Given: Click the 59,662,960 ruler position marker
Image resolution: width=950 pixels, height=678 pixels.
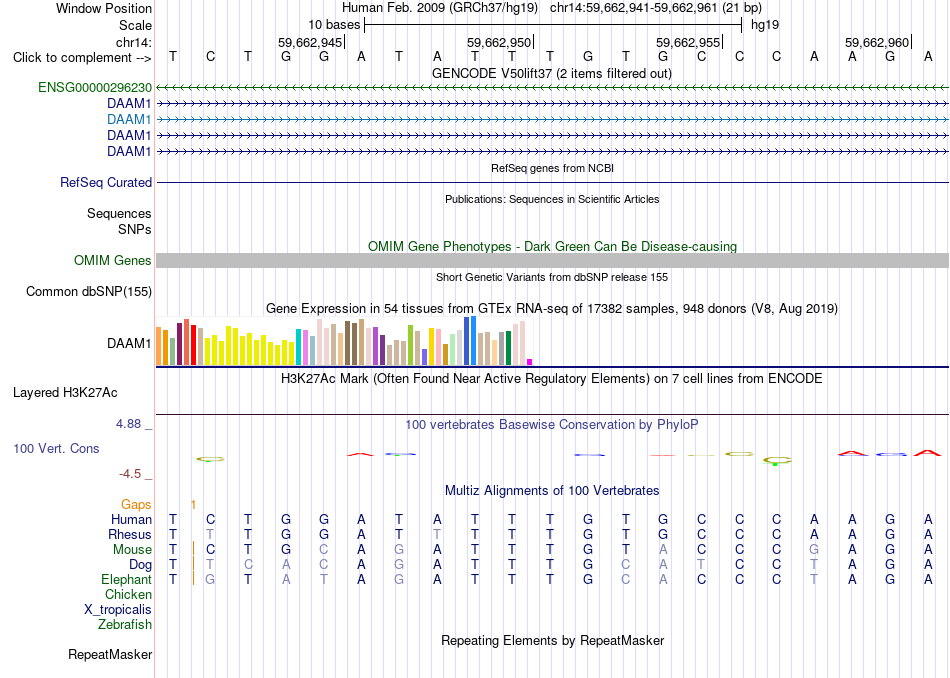Looking at the screenshot, I should tap(879, 42).
